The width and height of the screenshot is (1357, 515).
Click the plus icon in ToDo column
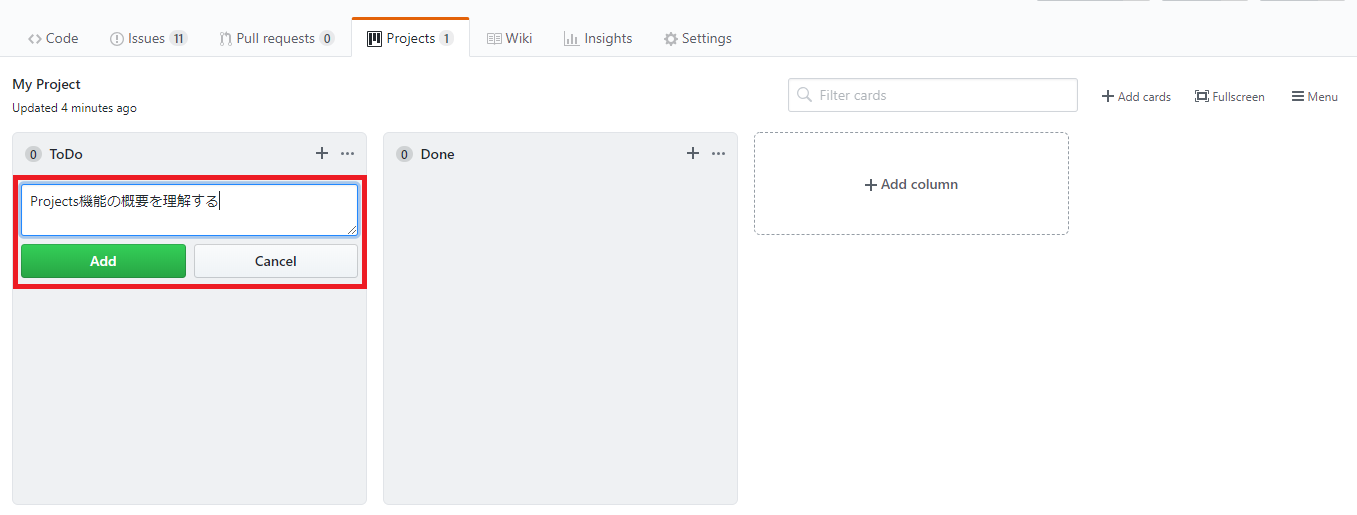[322, 153]
